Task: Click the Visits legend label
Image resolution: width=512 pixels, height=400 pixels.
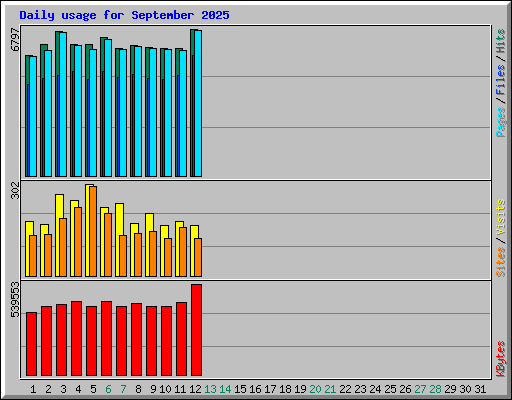Action: [x=500, y=217]
